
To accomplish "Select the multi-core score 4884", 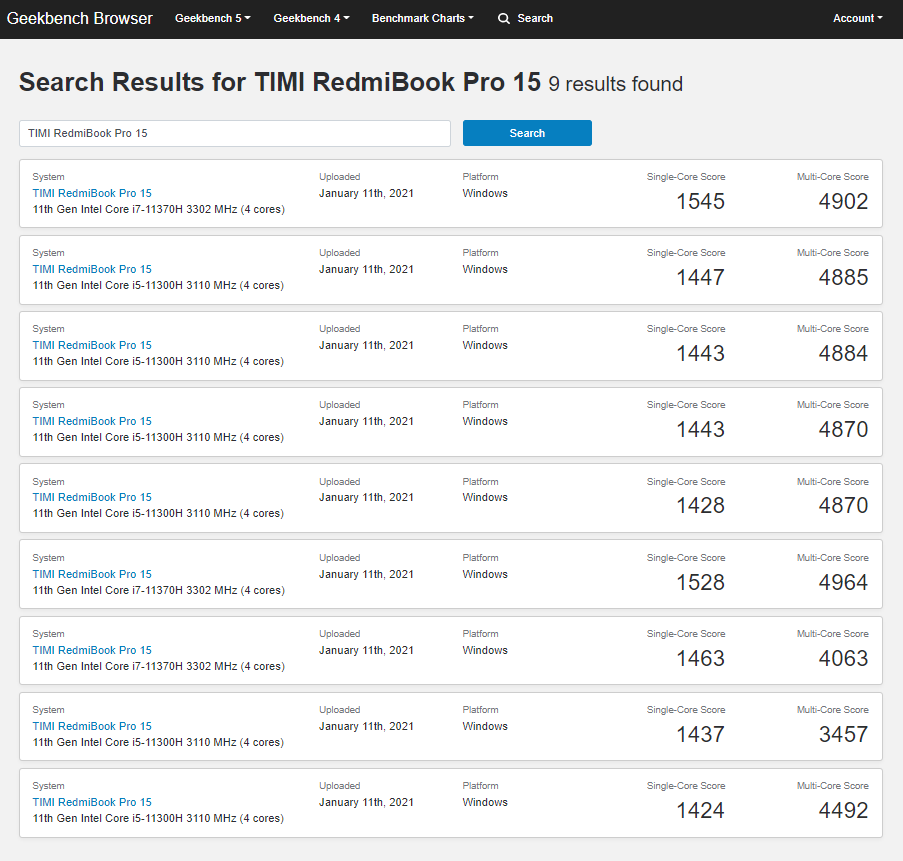I will 843,354.
